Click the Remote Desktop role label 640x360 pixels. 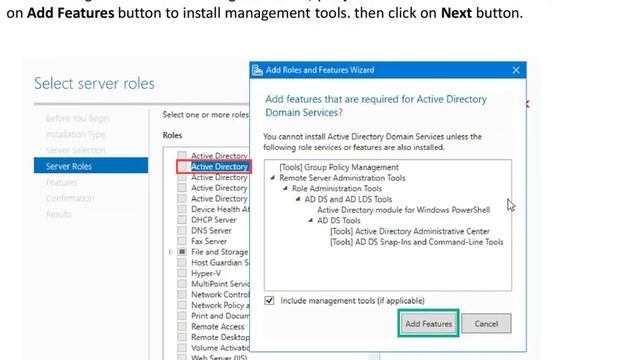point(220,337)
